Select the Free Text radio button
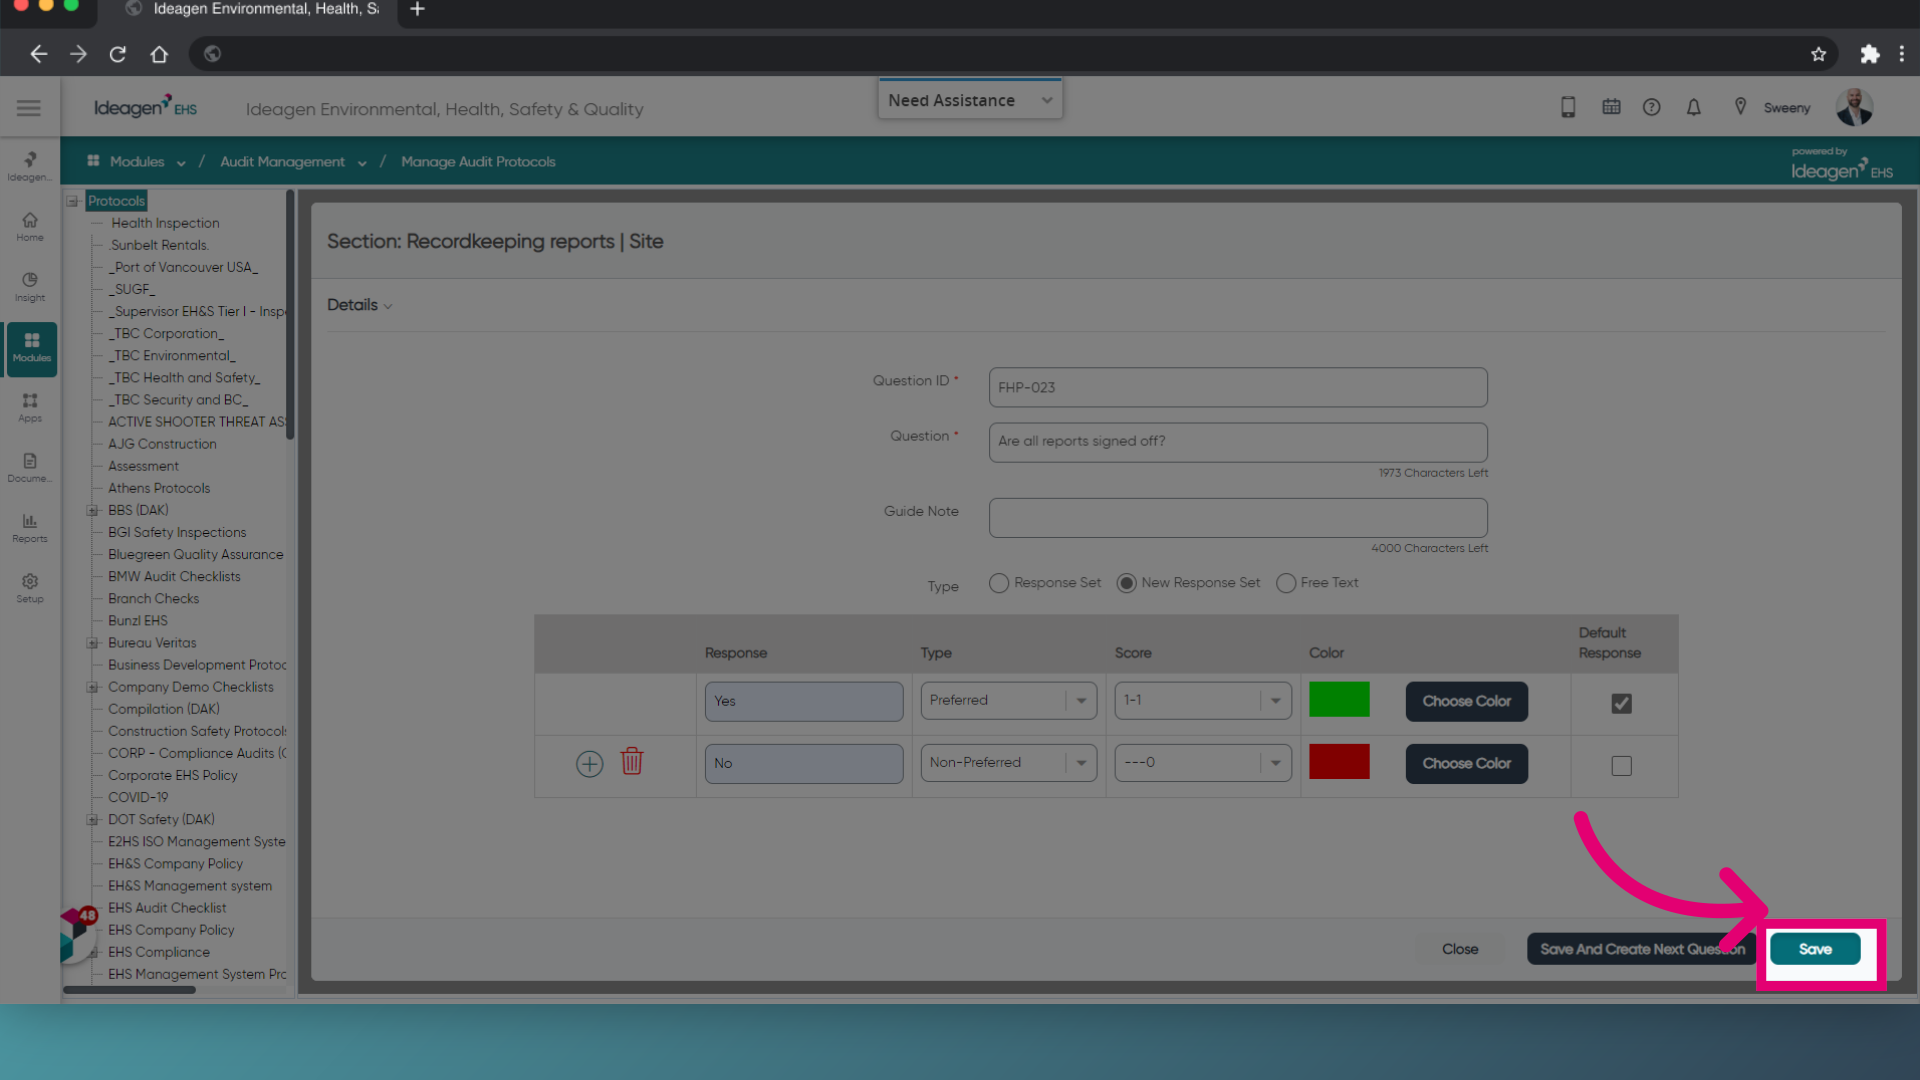This screenshot has height=1080, width=1920. tap(1286, 583)
